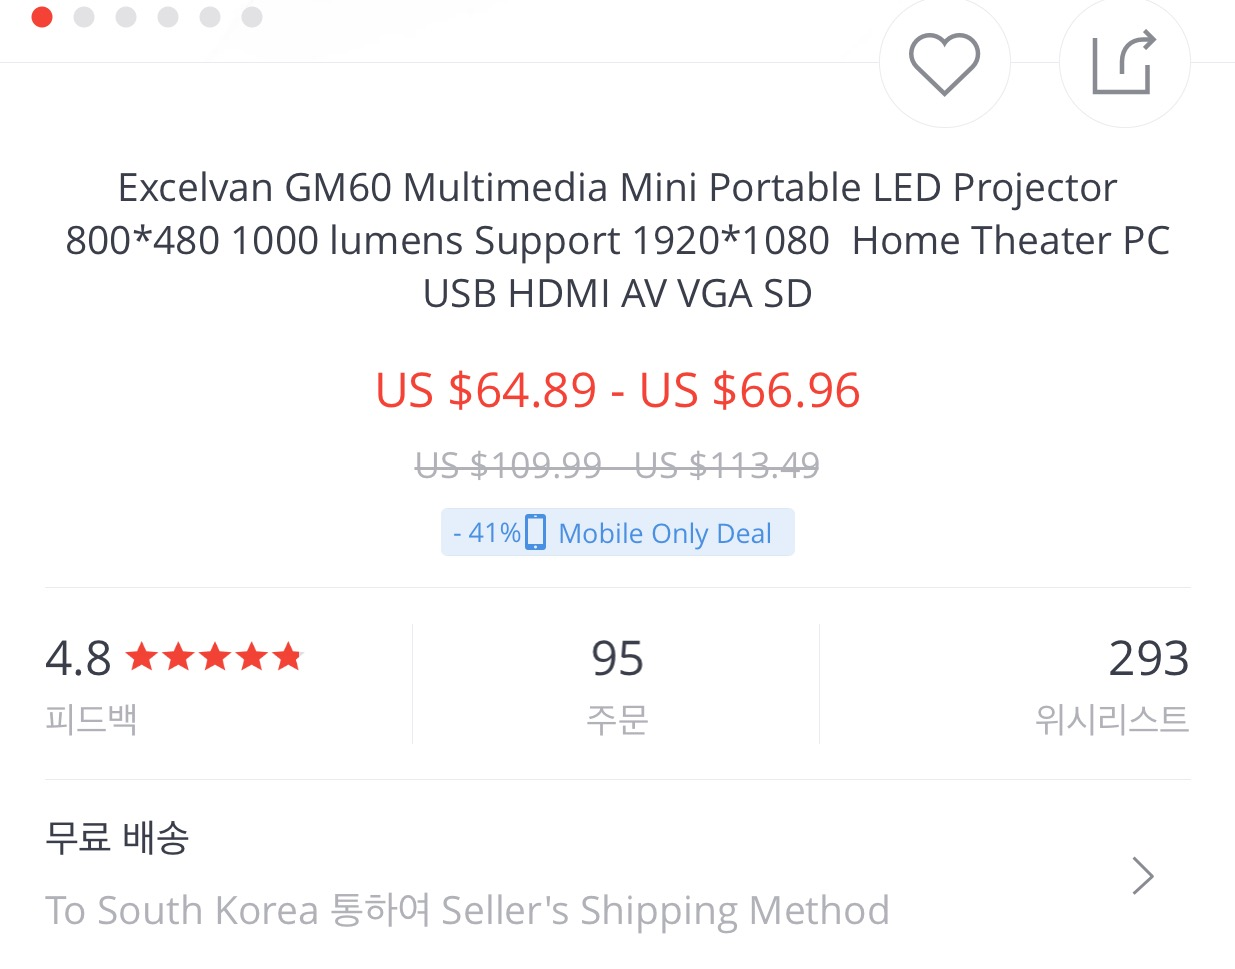
Task: Add product to wishlist with heart icon
Action: [x=944, y=63]
